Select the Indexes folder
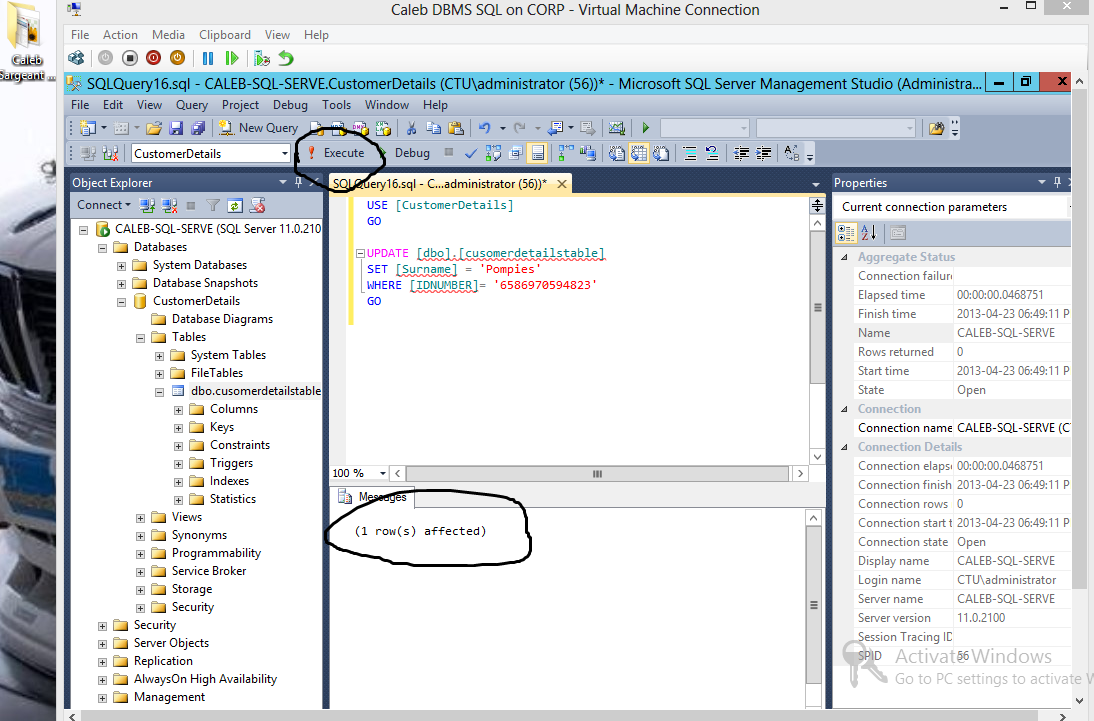This screenshot has height=721, width=1094. pos(229,481)
